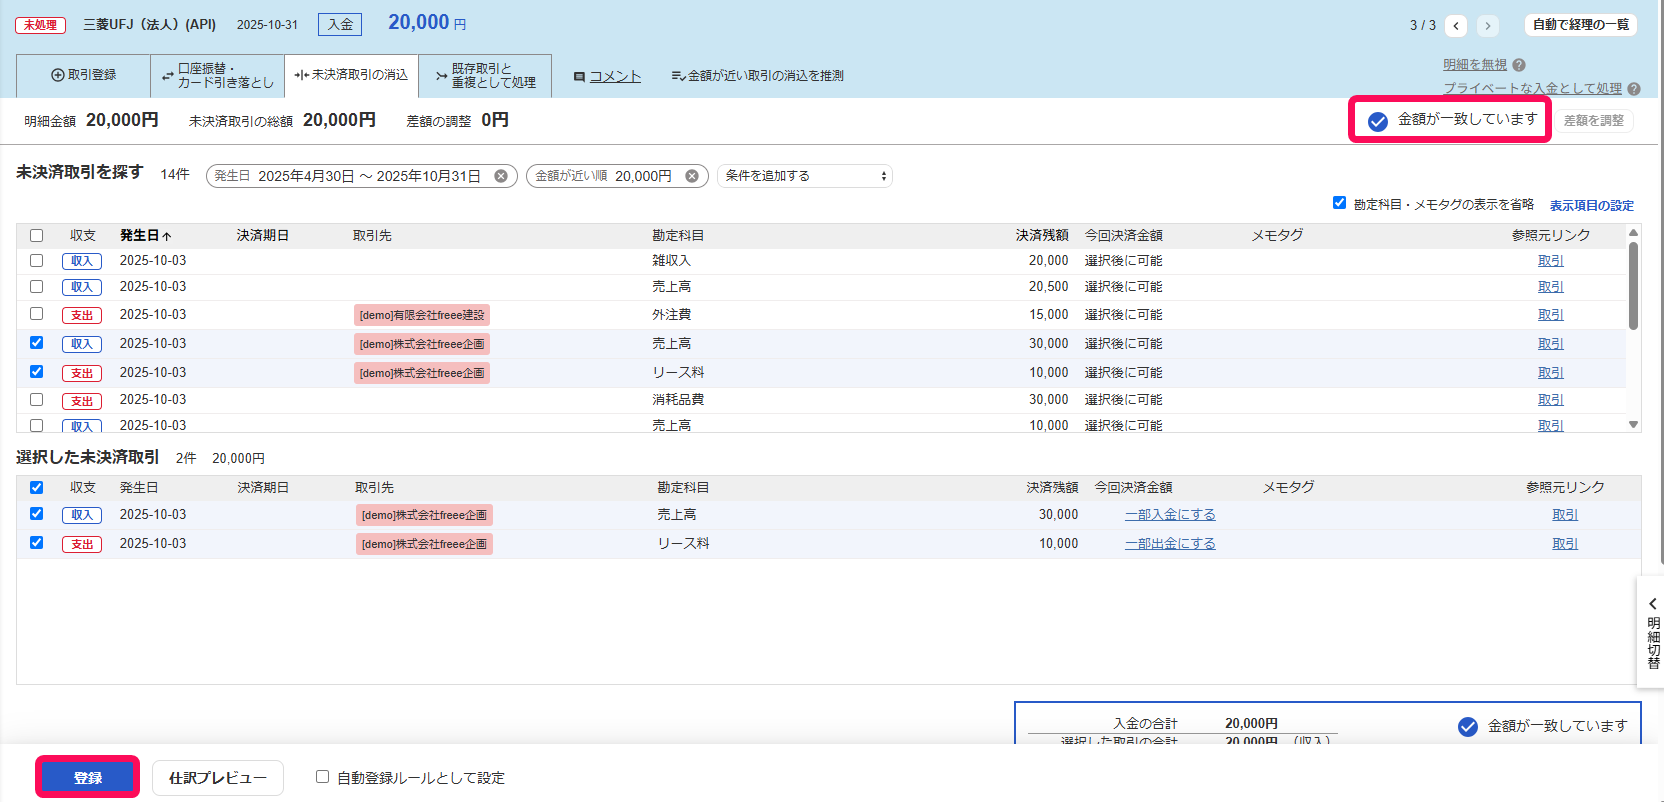
Task: Go to the previous statement with left chevron
Action: (1456, 25)
